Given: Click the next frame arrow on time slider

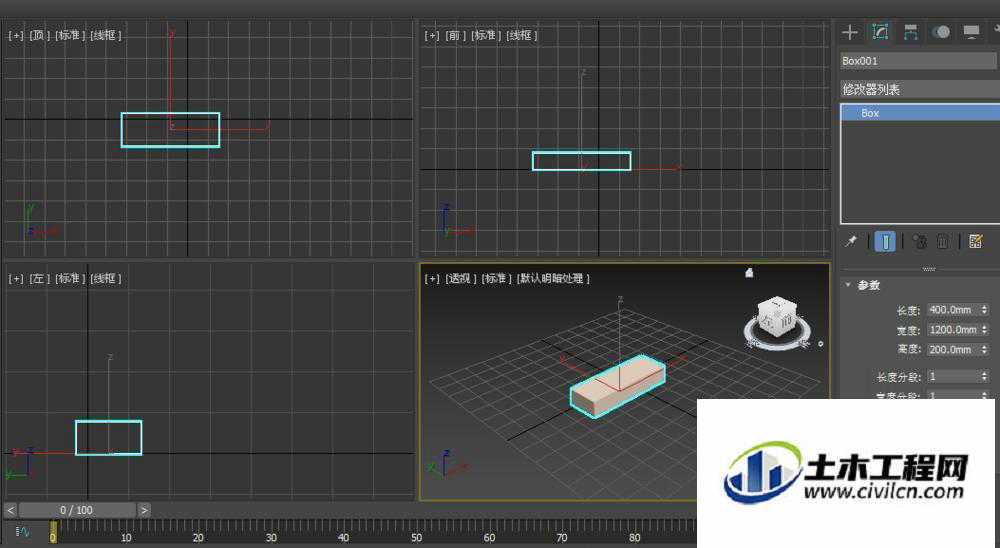Looking at the screenshot, I should [143, 510].
